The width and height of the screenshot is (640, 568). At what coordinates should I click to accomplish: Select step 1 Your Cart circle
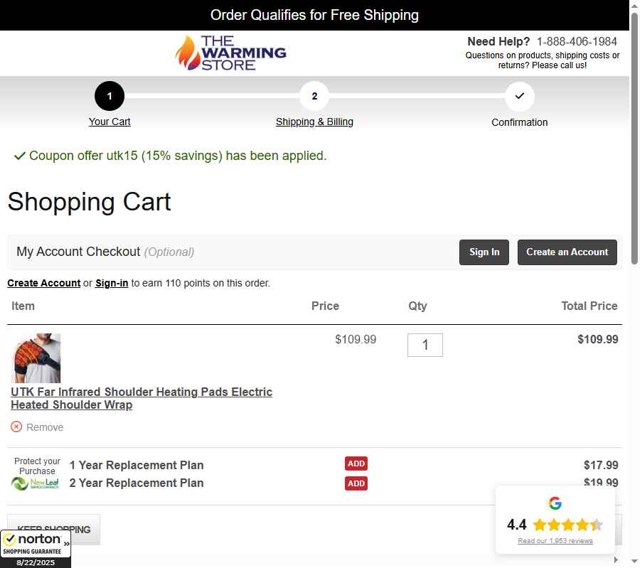tap(109, 96)
